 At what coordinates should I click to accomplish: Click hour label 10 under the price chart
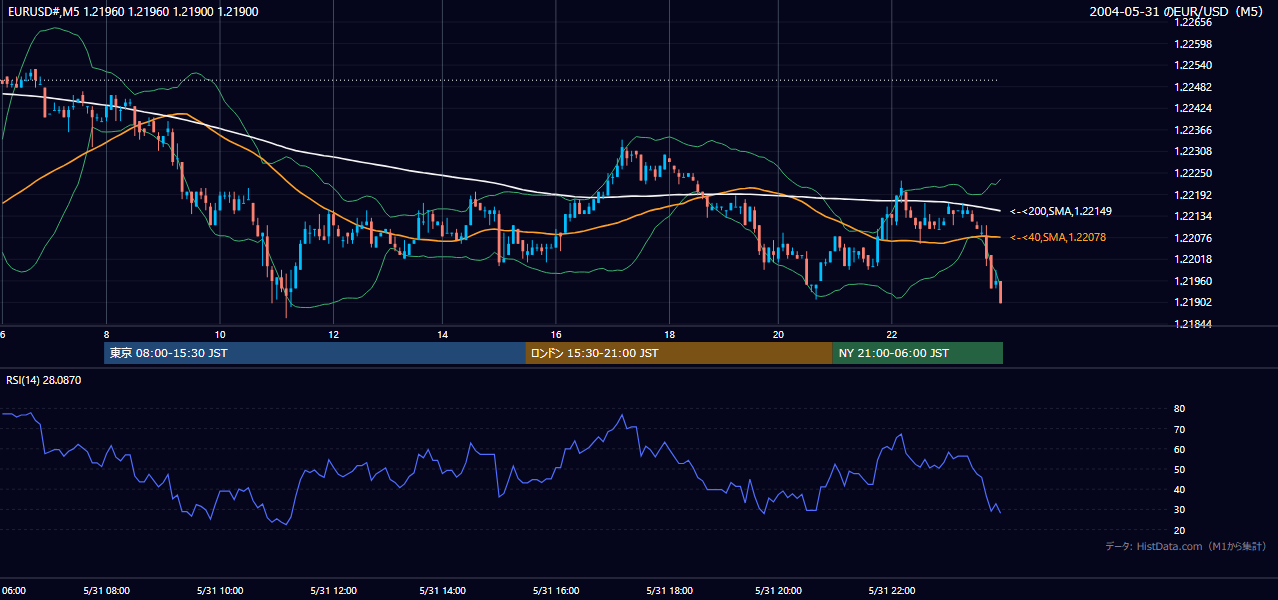[220, 334]
